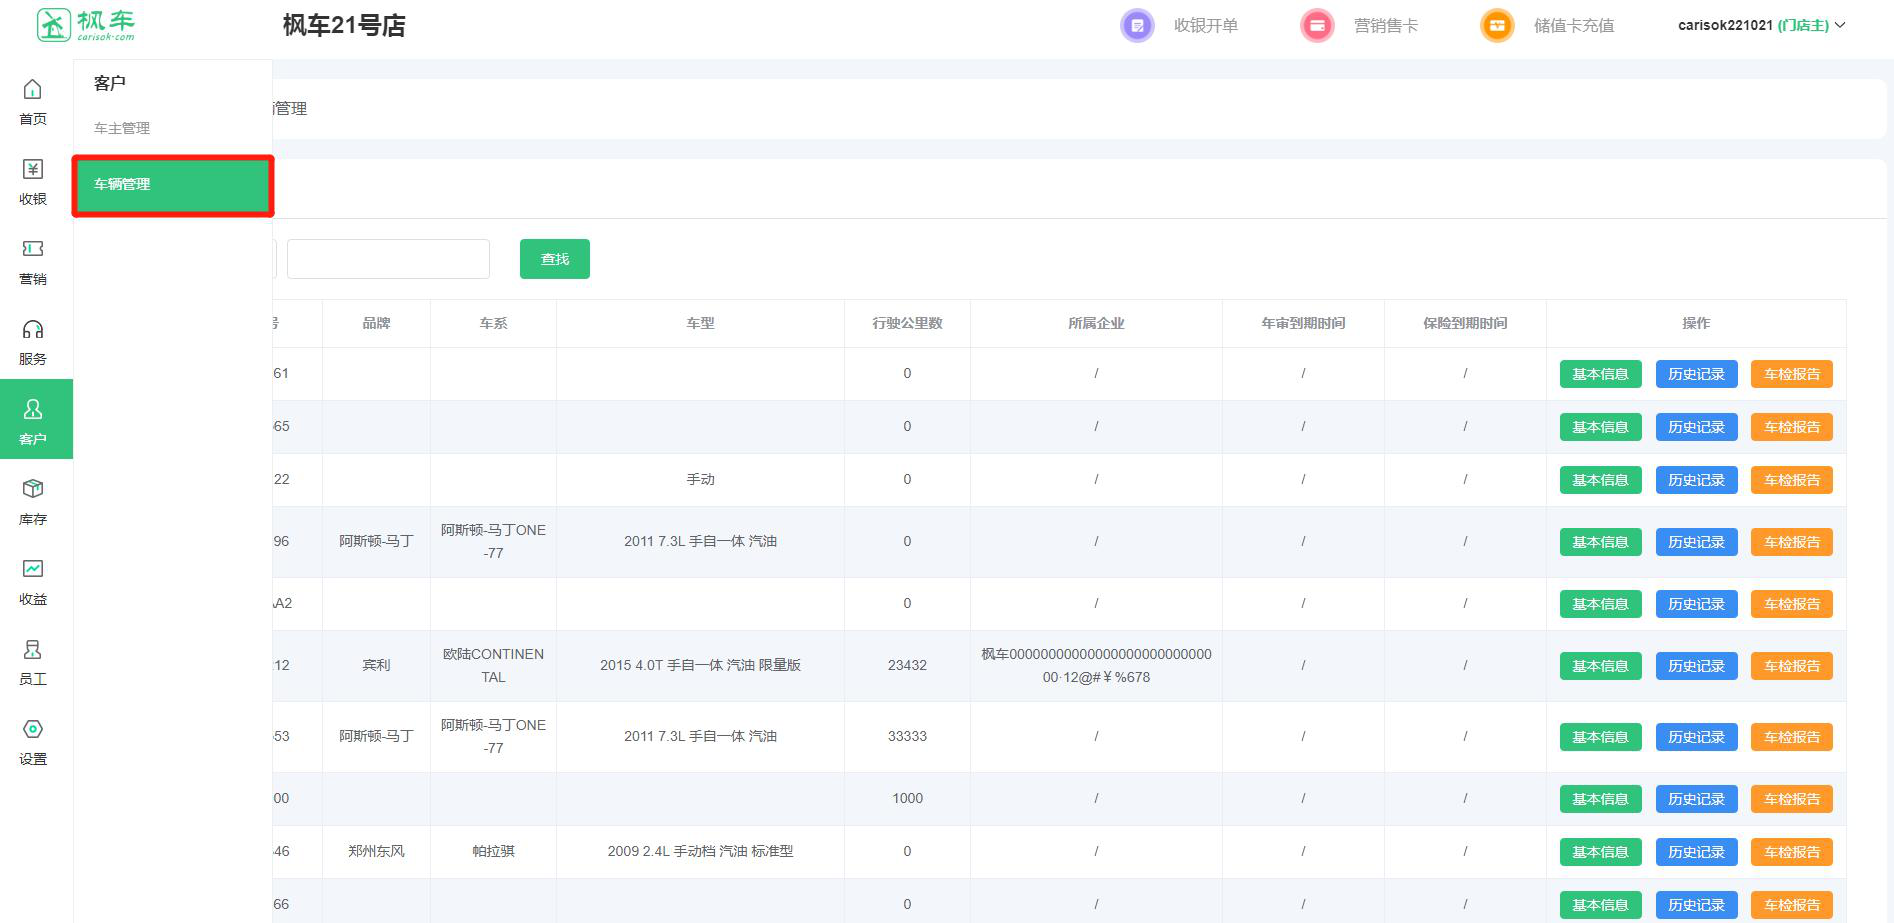Click 车检报告 for row ending 65
Screen dimensions: 1894x923
point(1792,427)
